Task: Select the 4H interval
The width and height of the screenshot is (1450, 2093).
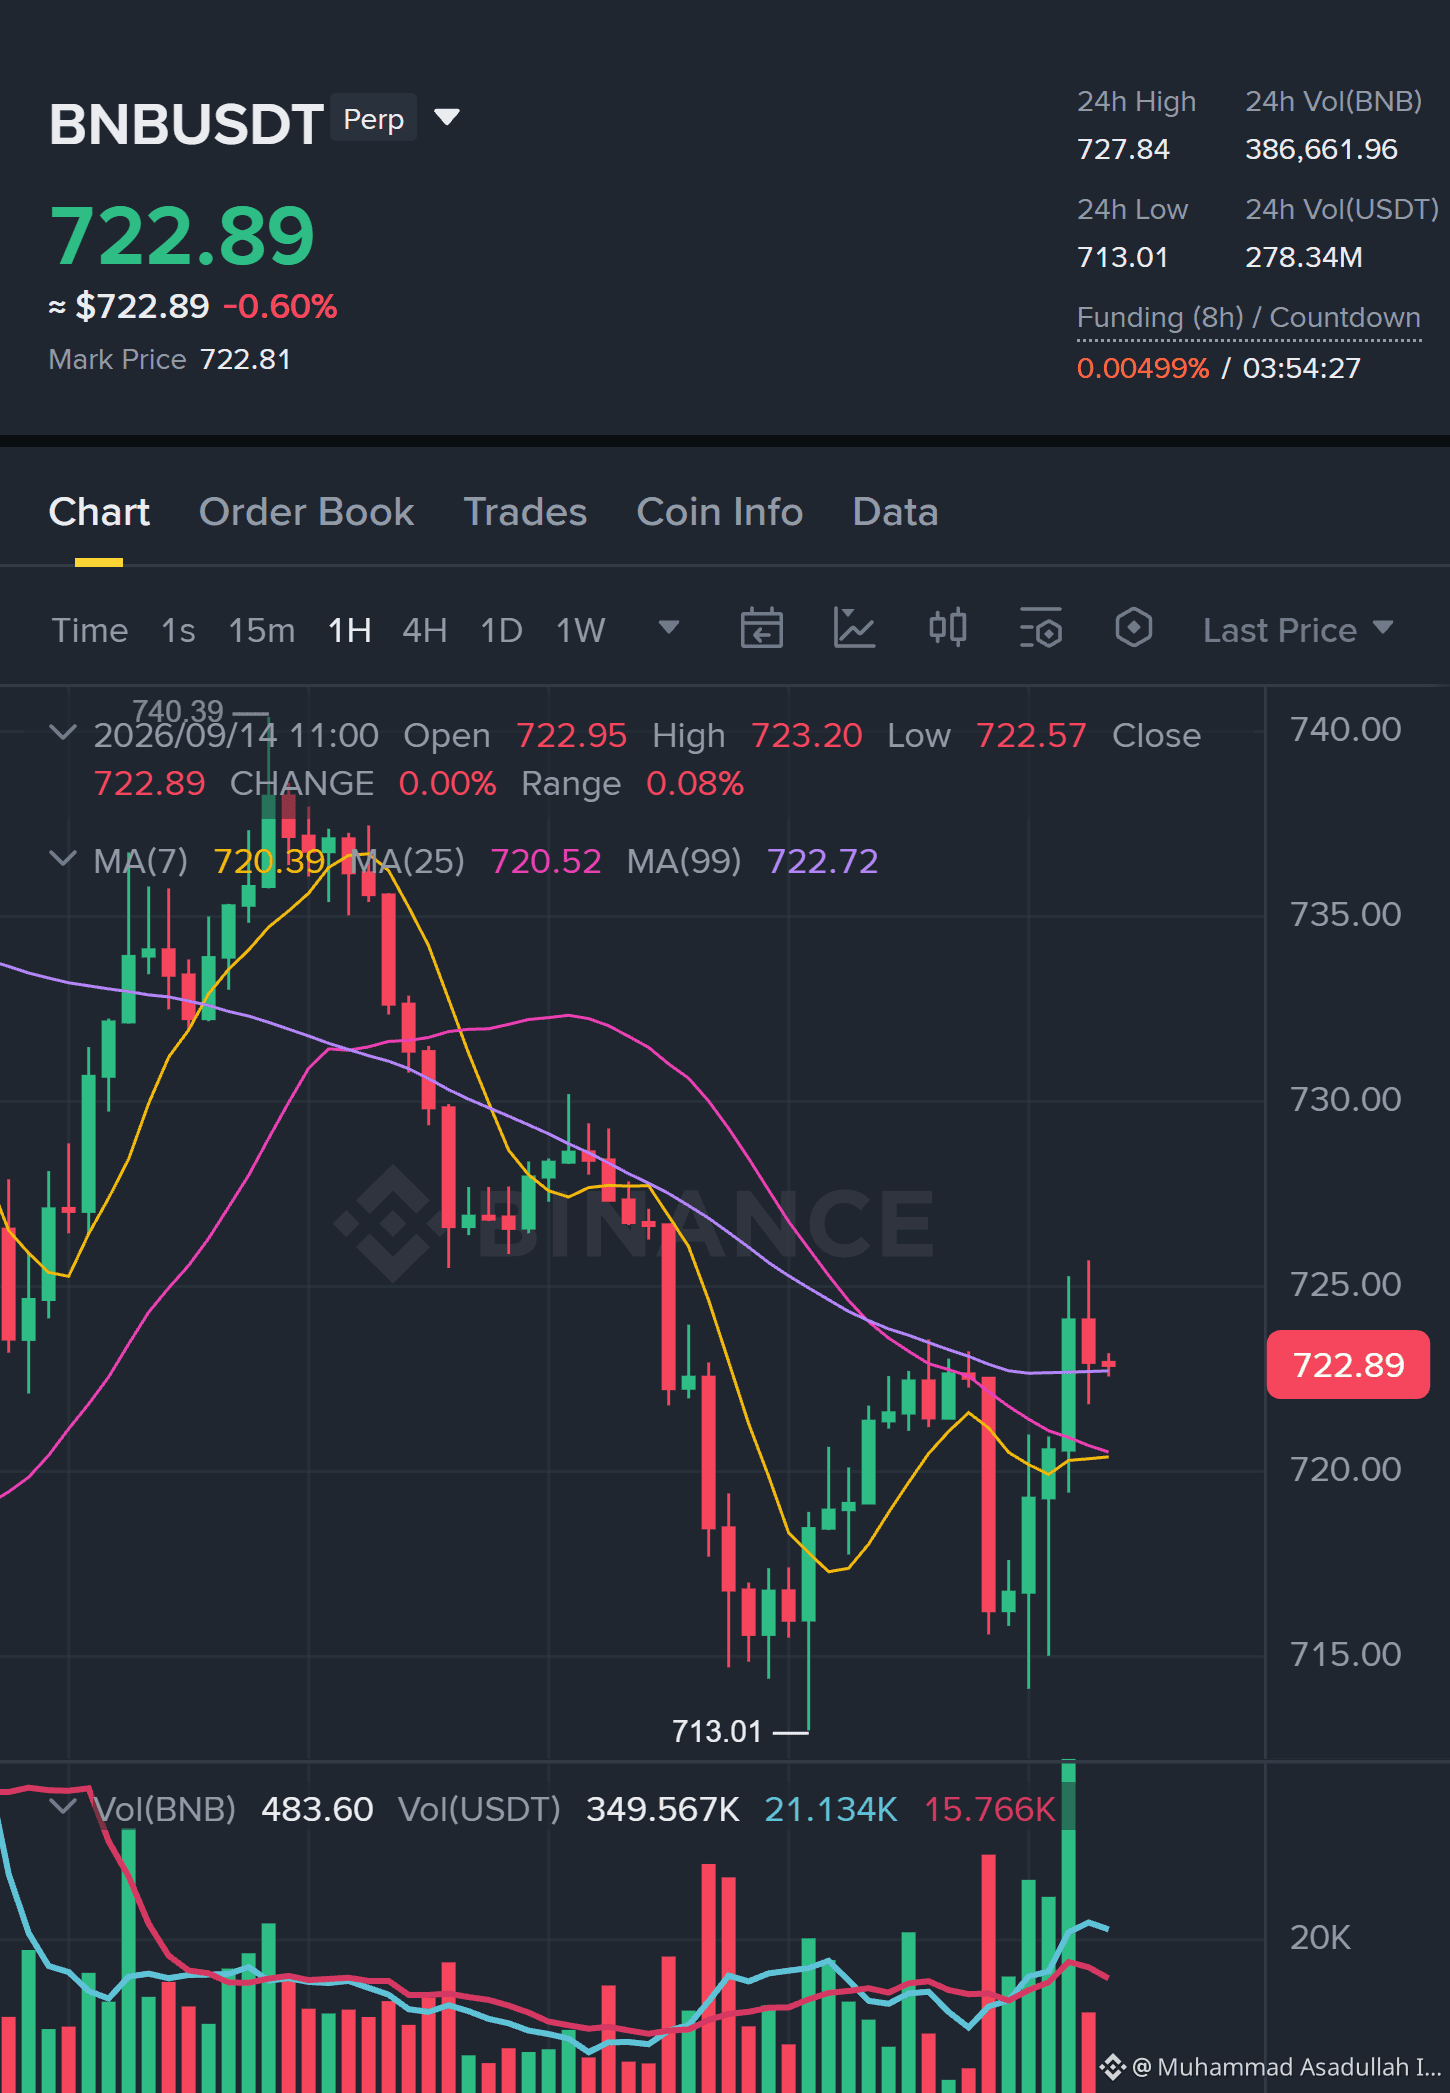Action: (424, 630)
